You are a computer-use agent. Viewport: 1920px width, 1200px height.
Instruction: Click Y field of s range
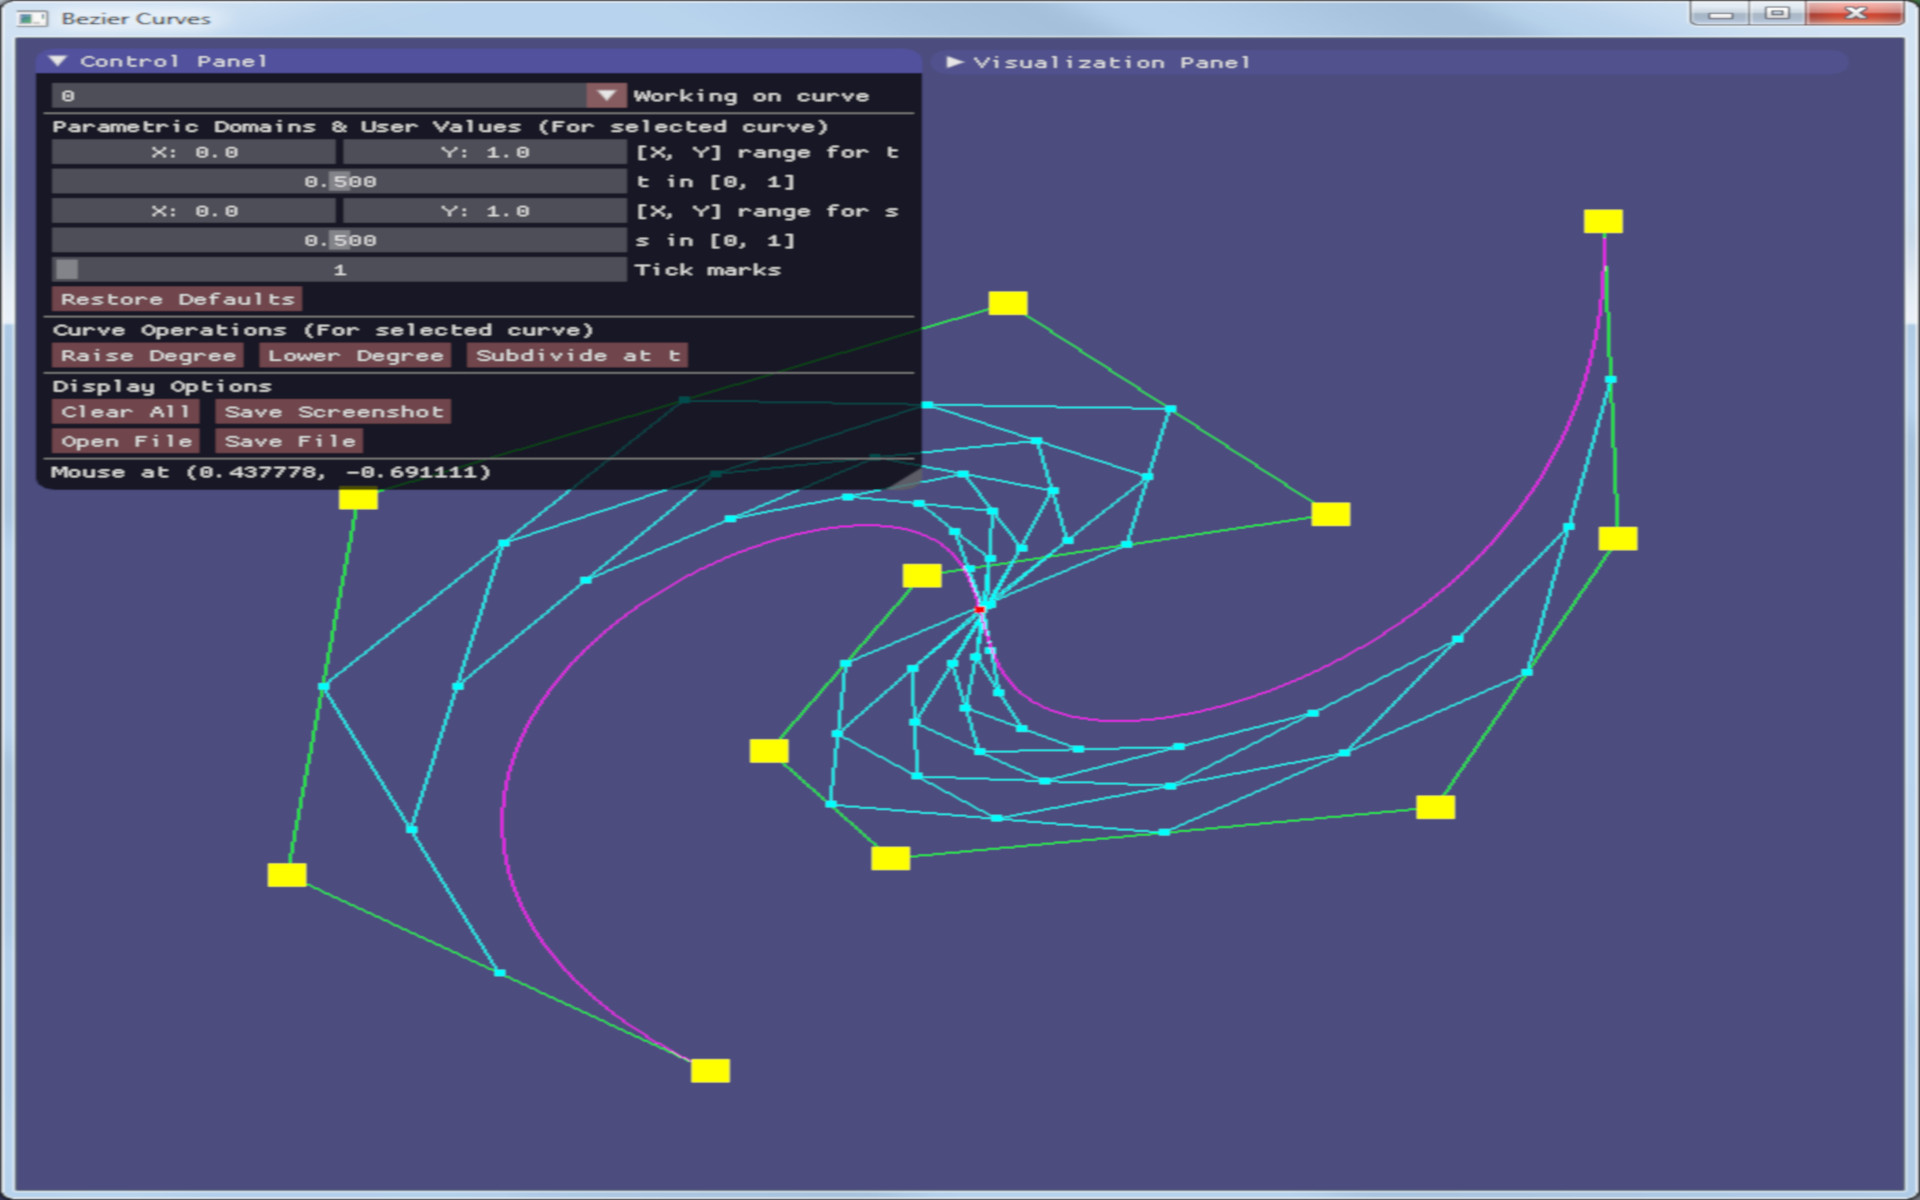click(x=484, y=211)
